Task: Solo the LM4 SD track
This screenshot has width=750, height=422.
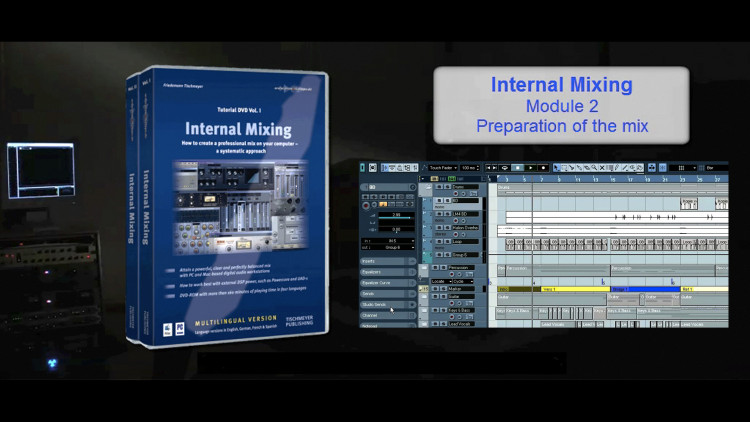Action: (447, 214)
